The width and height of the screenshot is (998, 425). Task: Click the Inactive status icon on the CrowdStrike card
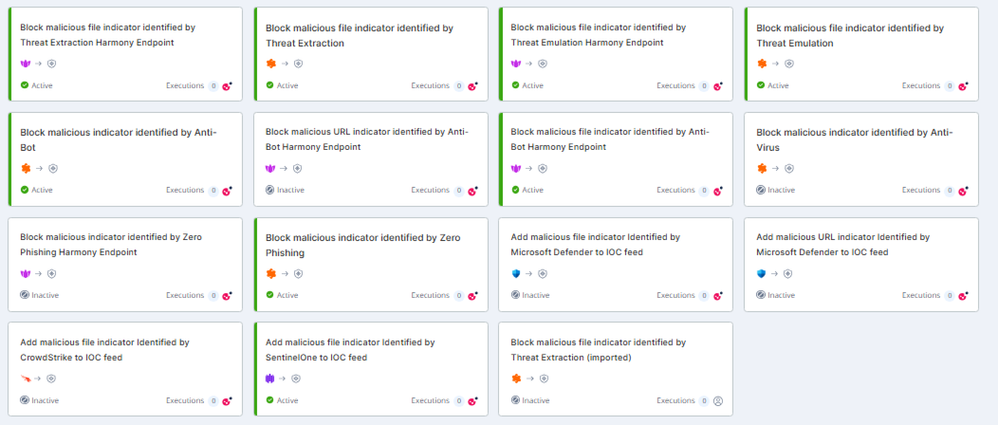pyautogui.click(x=25, y=400)
